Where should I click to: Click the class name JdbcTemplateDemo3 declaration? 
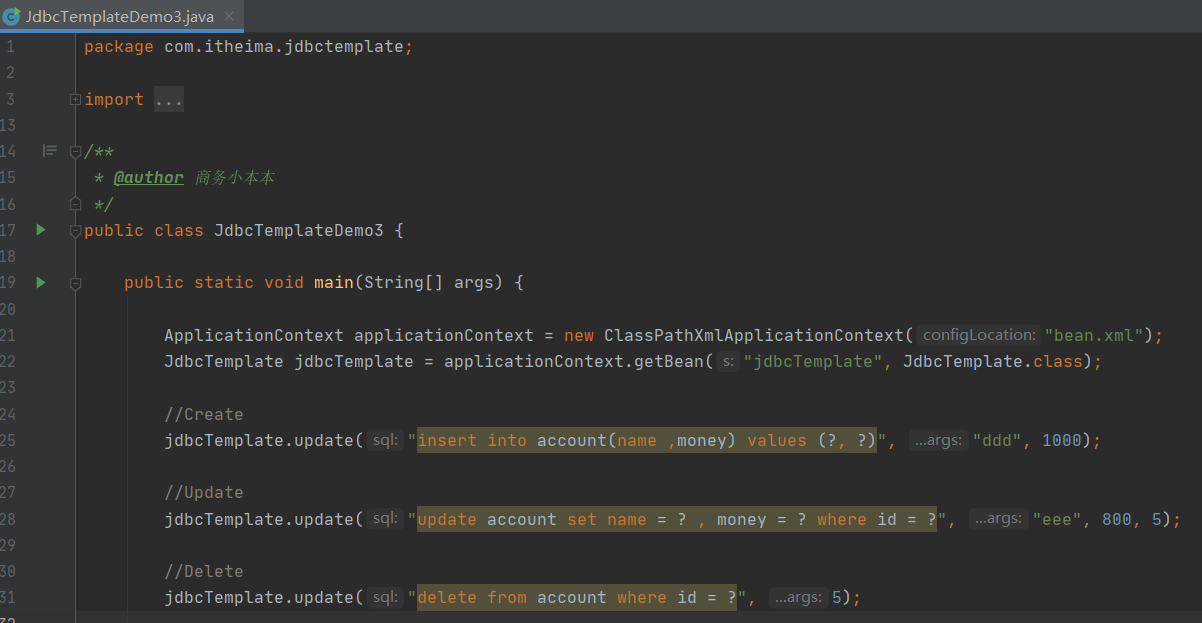299,230
